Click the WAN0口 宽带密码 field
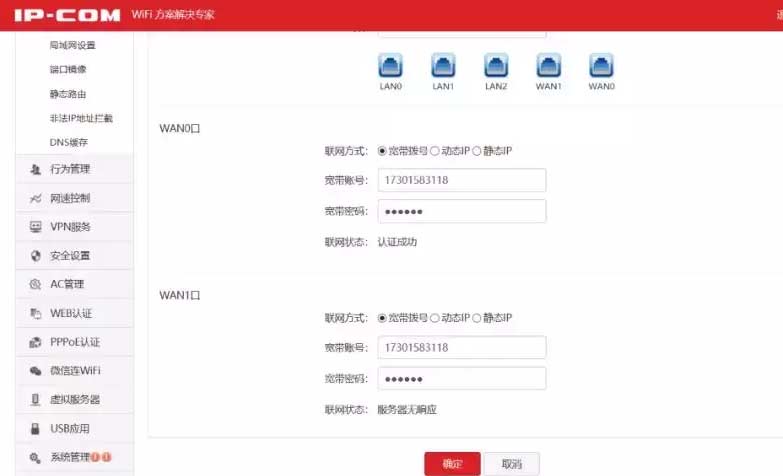 click(x=462, y=211)
